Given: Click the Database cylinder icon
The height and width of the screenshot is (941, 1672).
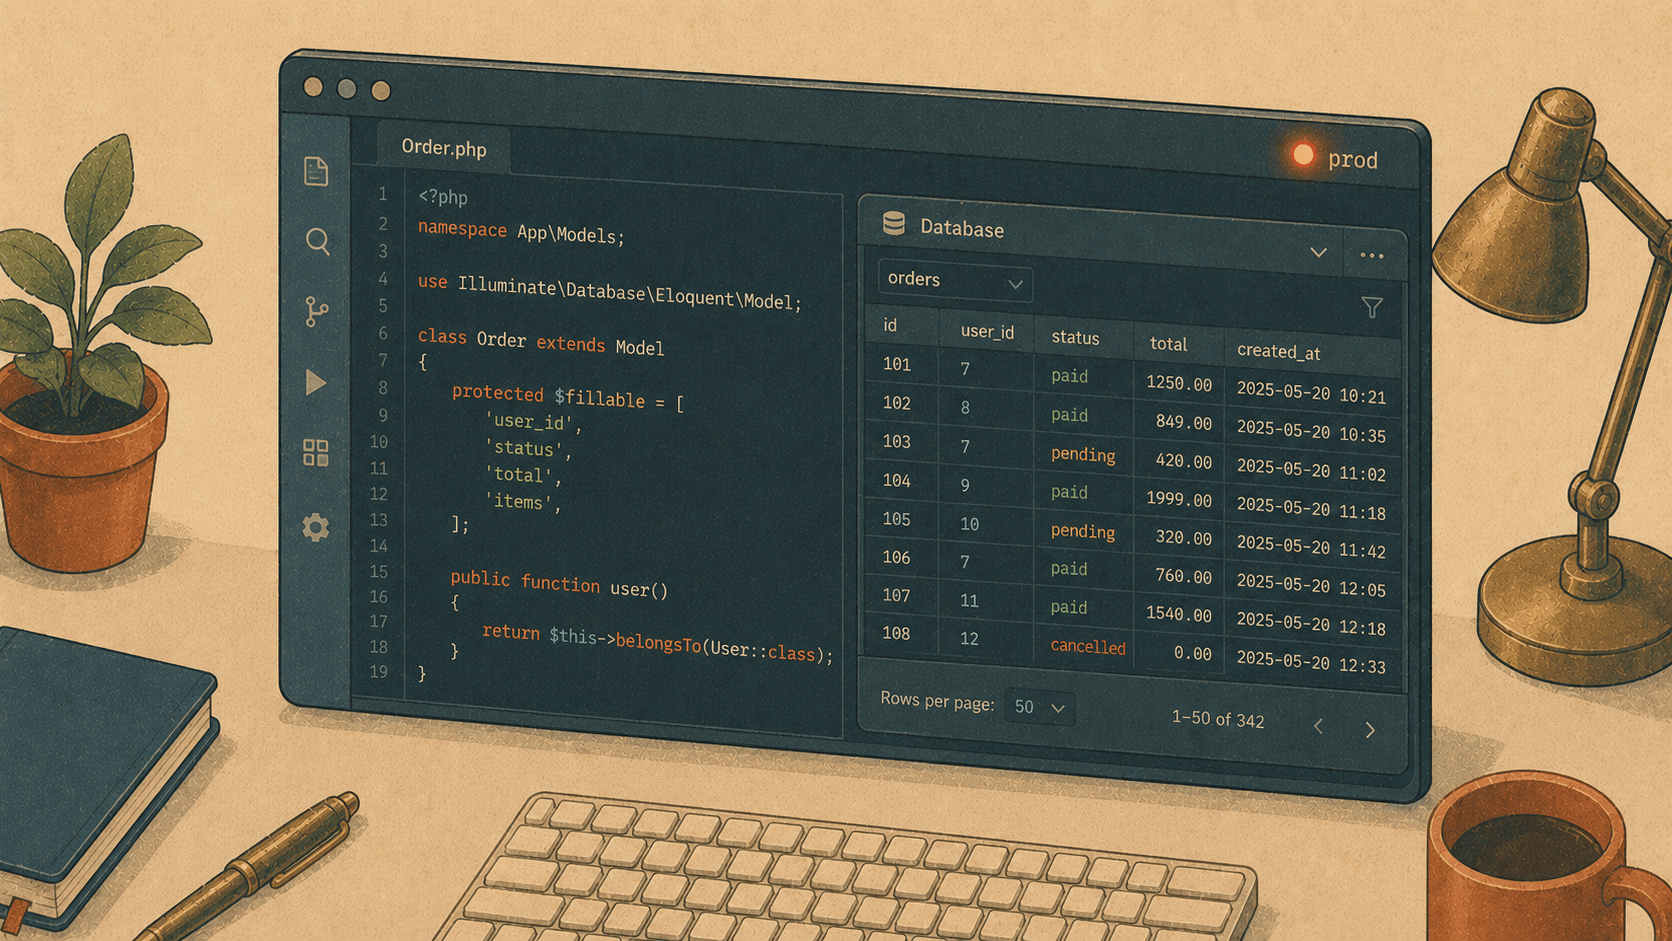Looking at the screenshot, I should click(x=894, y=223).
